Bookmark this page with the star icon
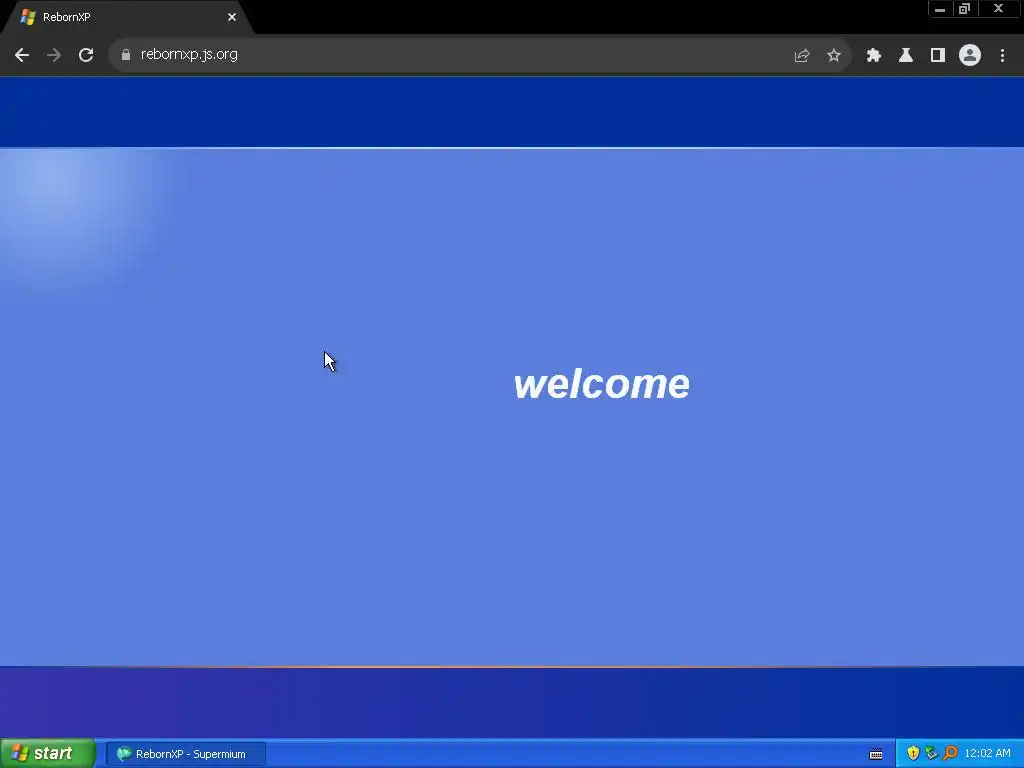Image resolution: width=1024 pixels, height=768 pixels. 833,56
